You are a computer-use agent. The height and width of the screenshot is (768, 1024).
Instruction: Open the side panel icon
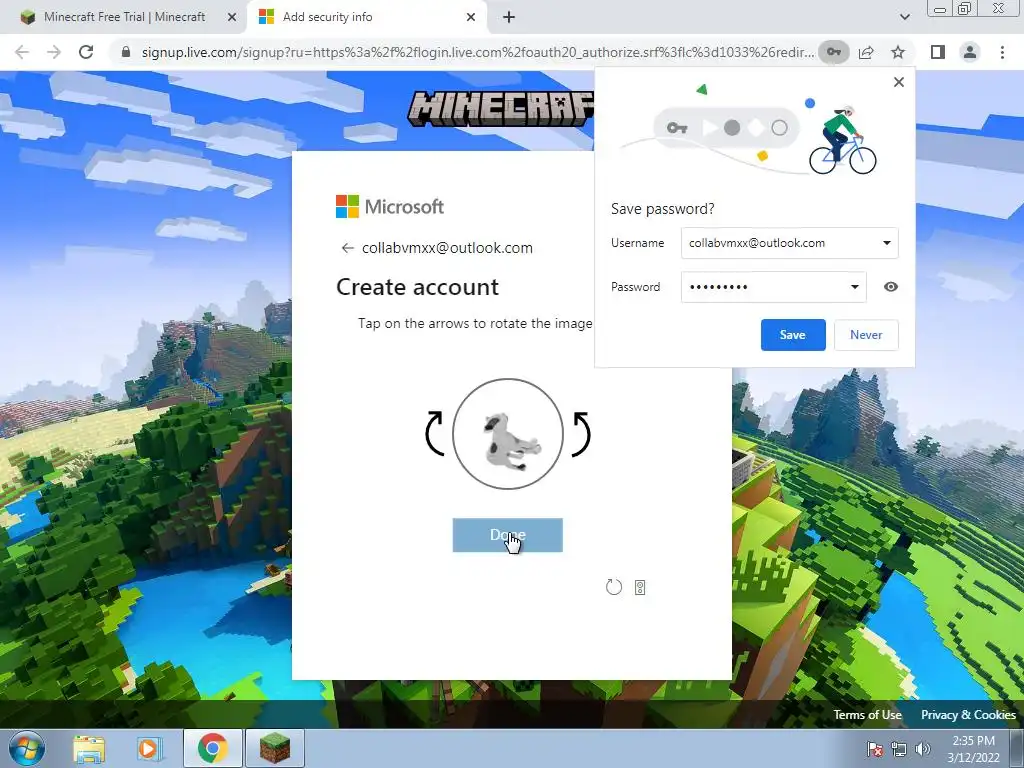pos(938,52)
